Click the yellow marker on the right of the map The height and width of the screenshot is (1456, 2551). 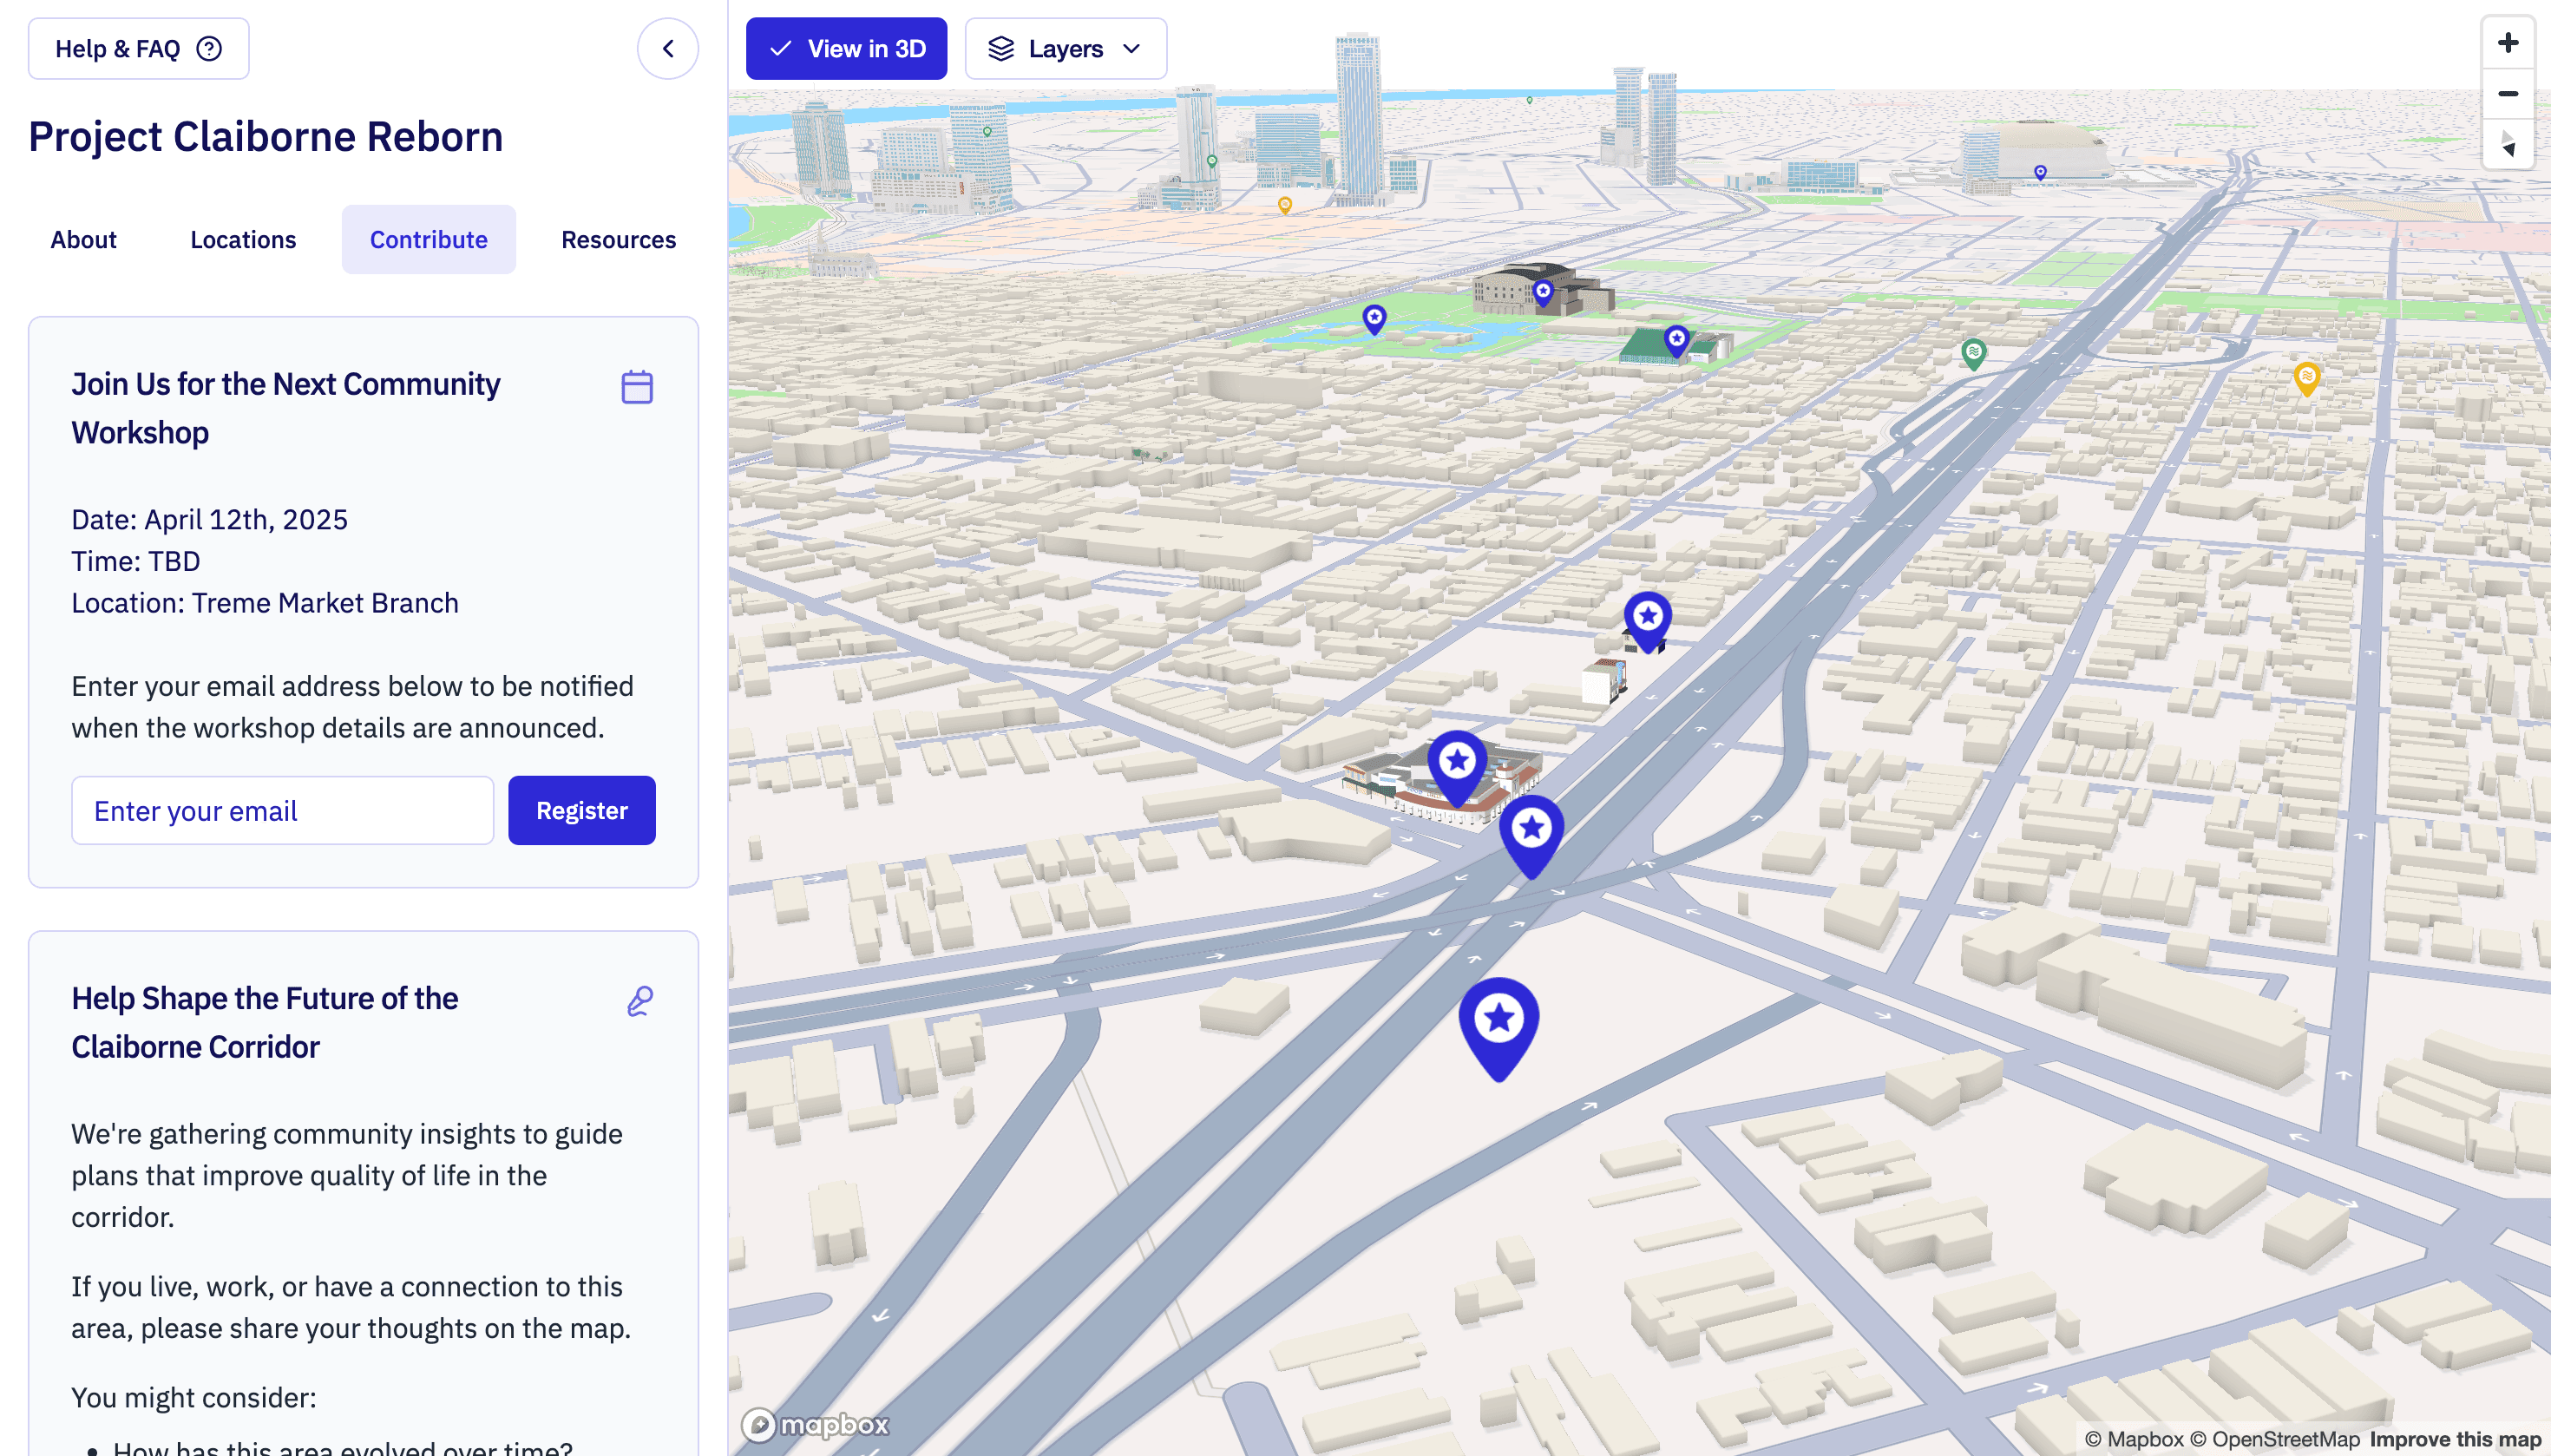2306,379
